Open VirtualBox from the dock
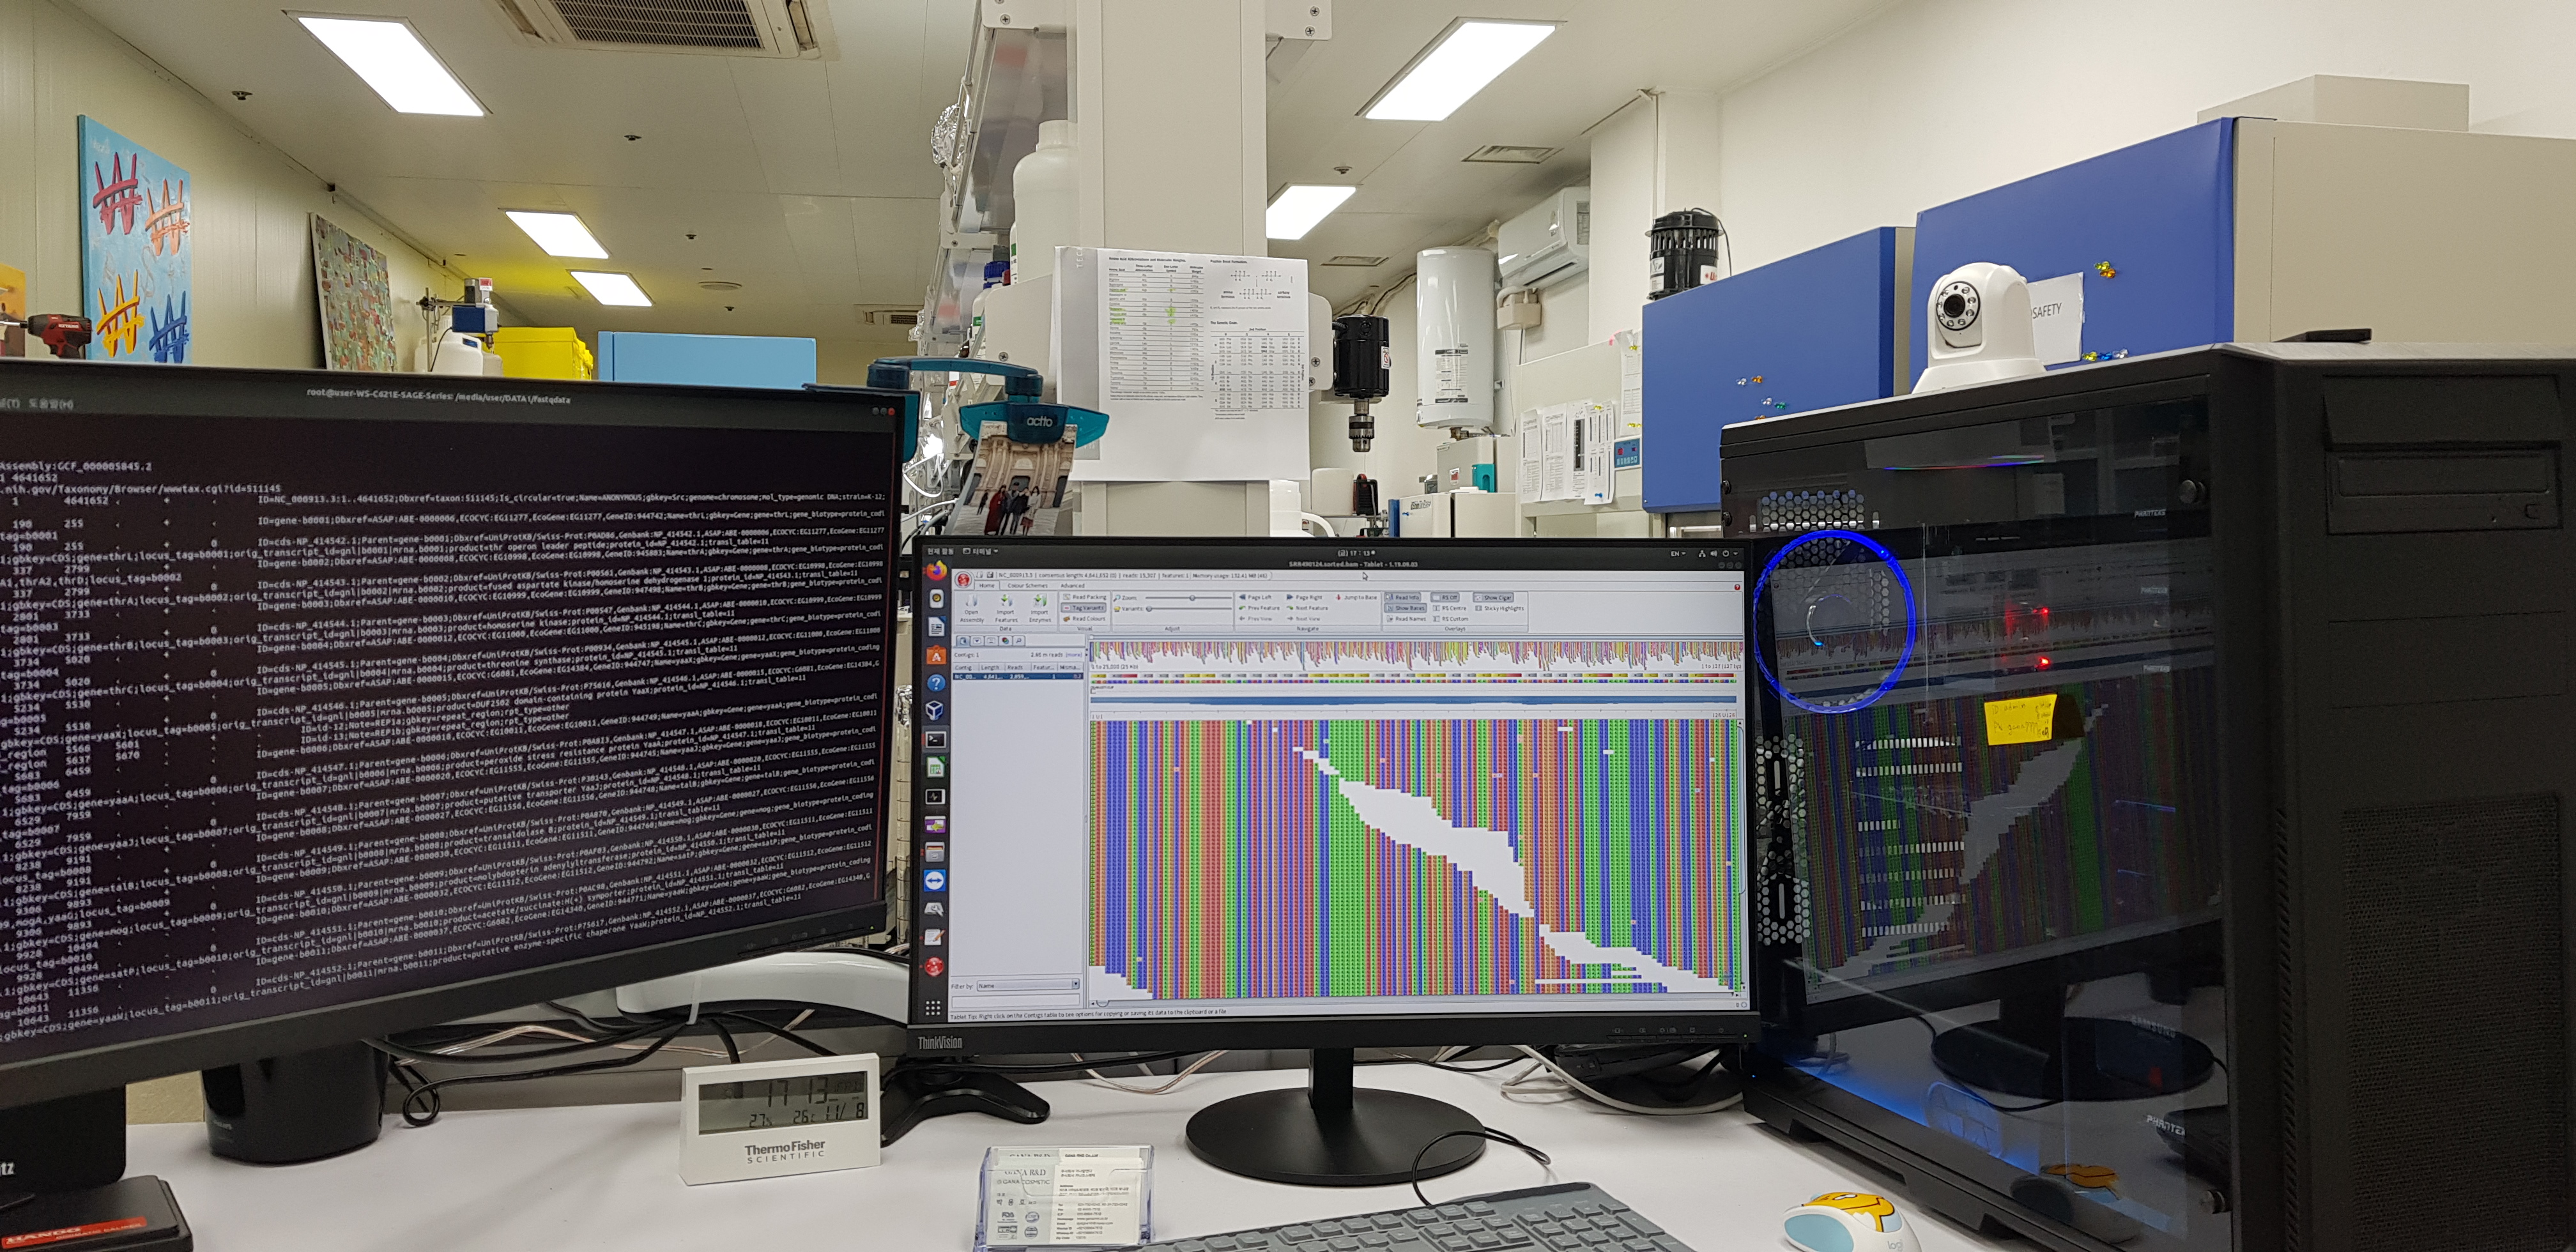This screenshot has height=1252, width=2576. (x=935, y=709)
